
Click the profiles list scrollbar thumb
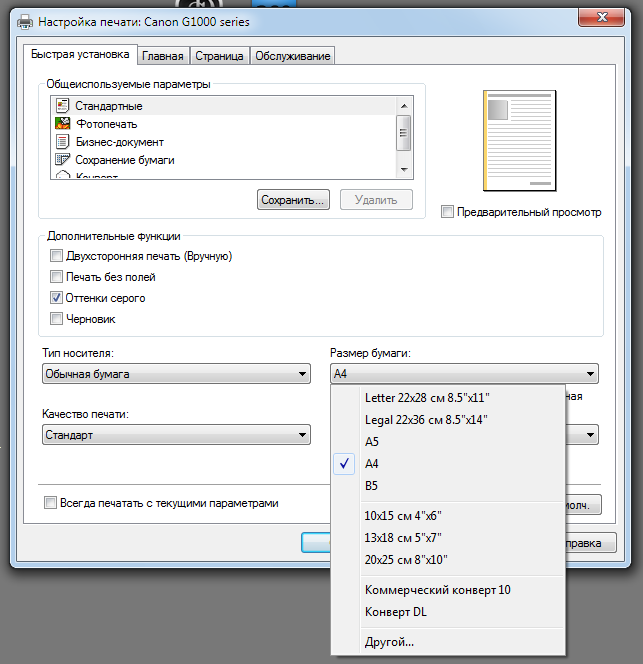tap(403, 133)
